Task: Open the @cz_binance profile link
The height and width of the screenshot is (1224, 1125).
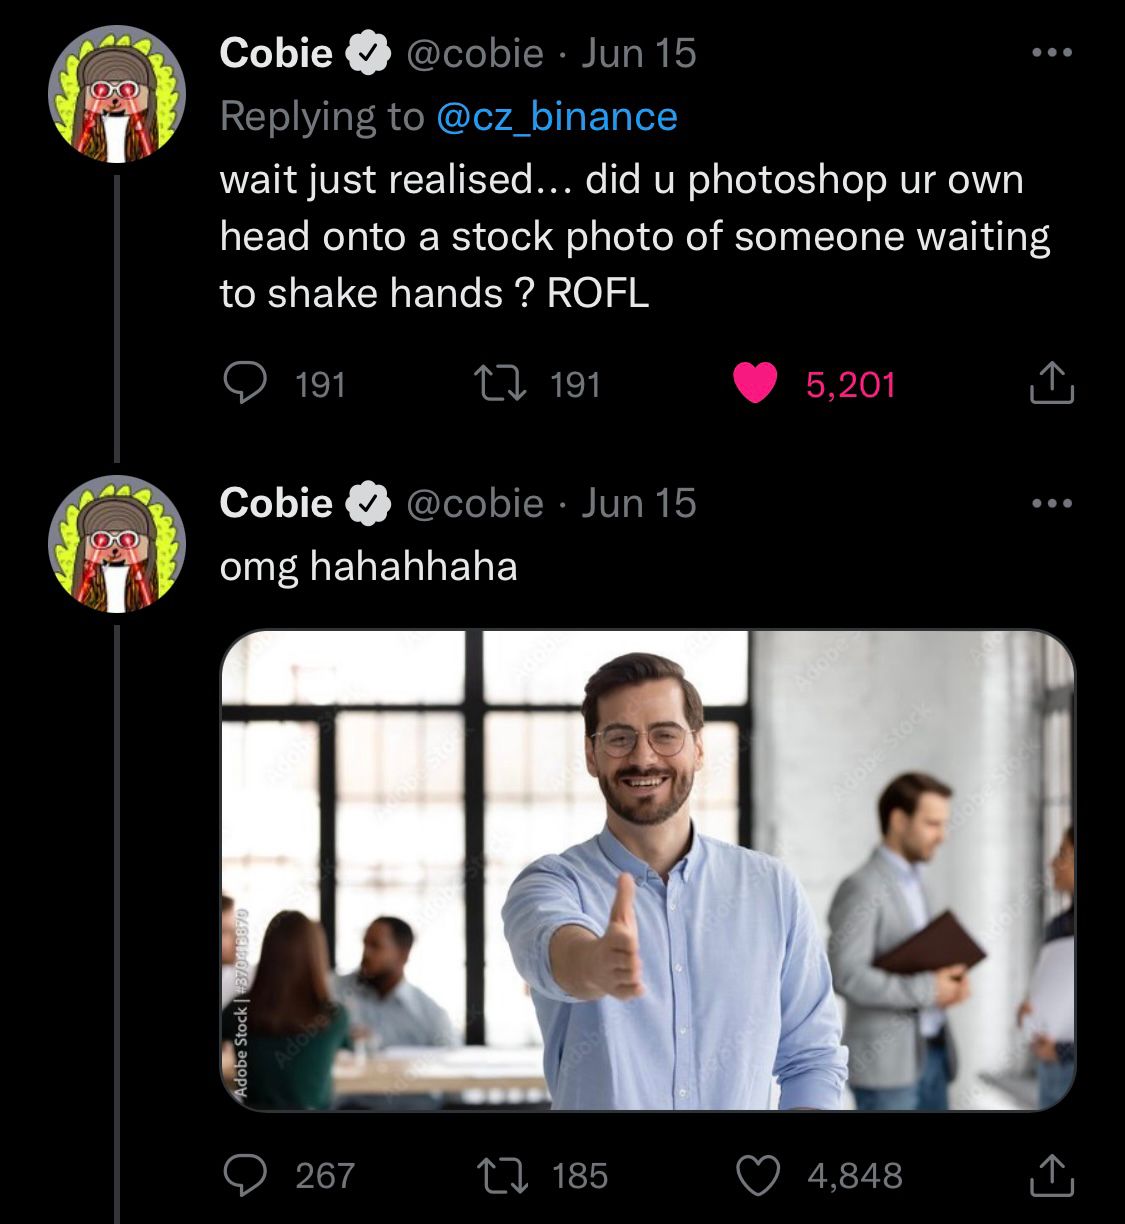Action: (x=557, y=117)
